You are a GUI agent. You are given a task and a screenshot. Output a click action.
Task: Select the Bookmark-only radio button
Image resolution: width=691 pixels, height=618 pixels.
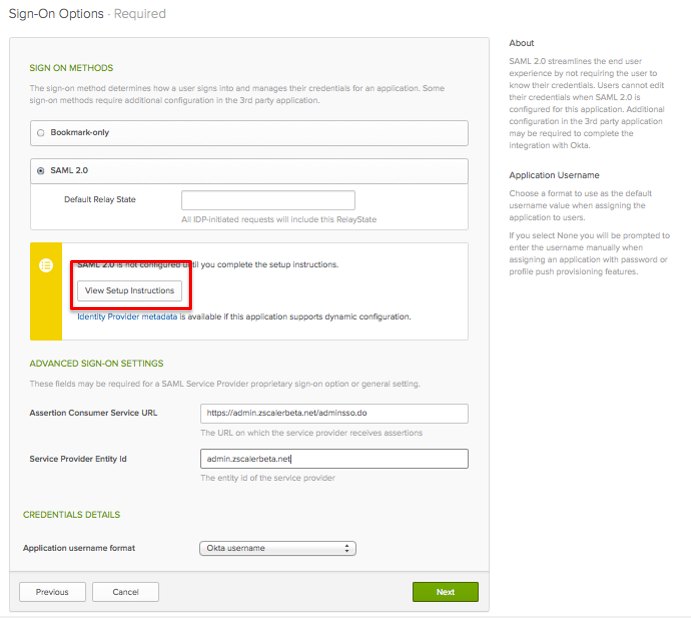41,132
